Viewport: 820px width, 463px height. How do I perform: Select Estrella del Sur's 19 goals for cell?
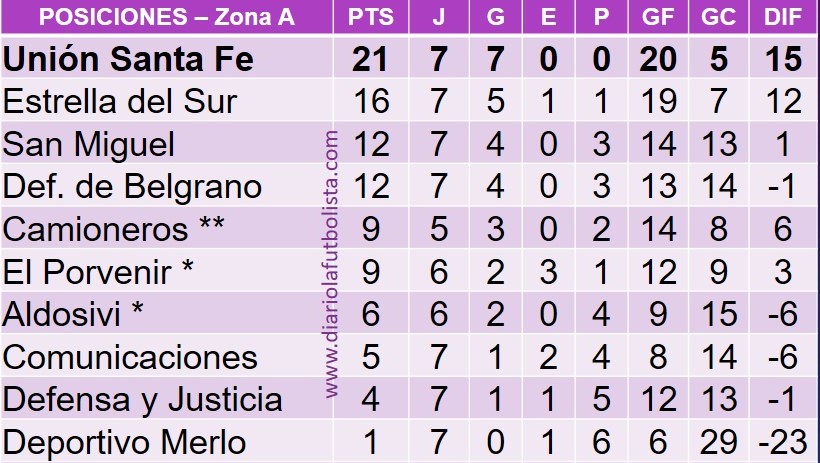(x=658, y=101)
